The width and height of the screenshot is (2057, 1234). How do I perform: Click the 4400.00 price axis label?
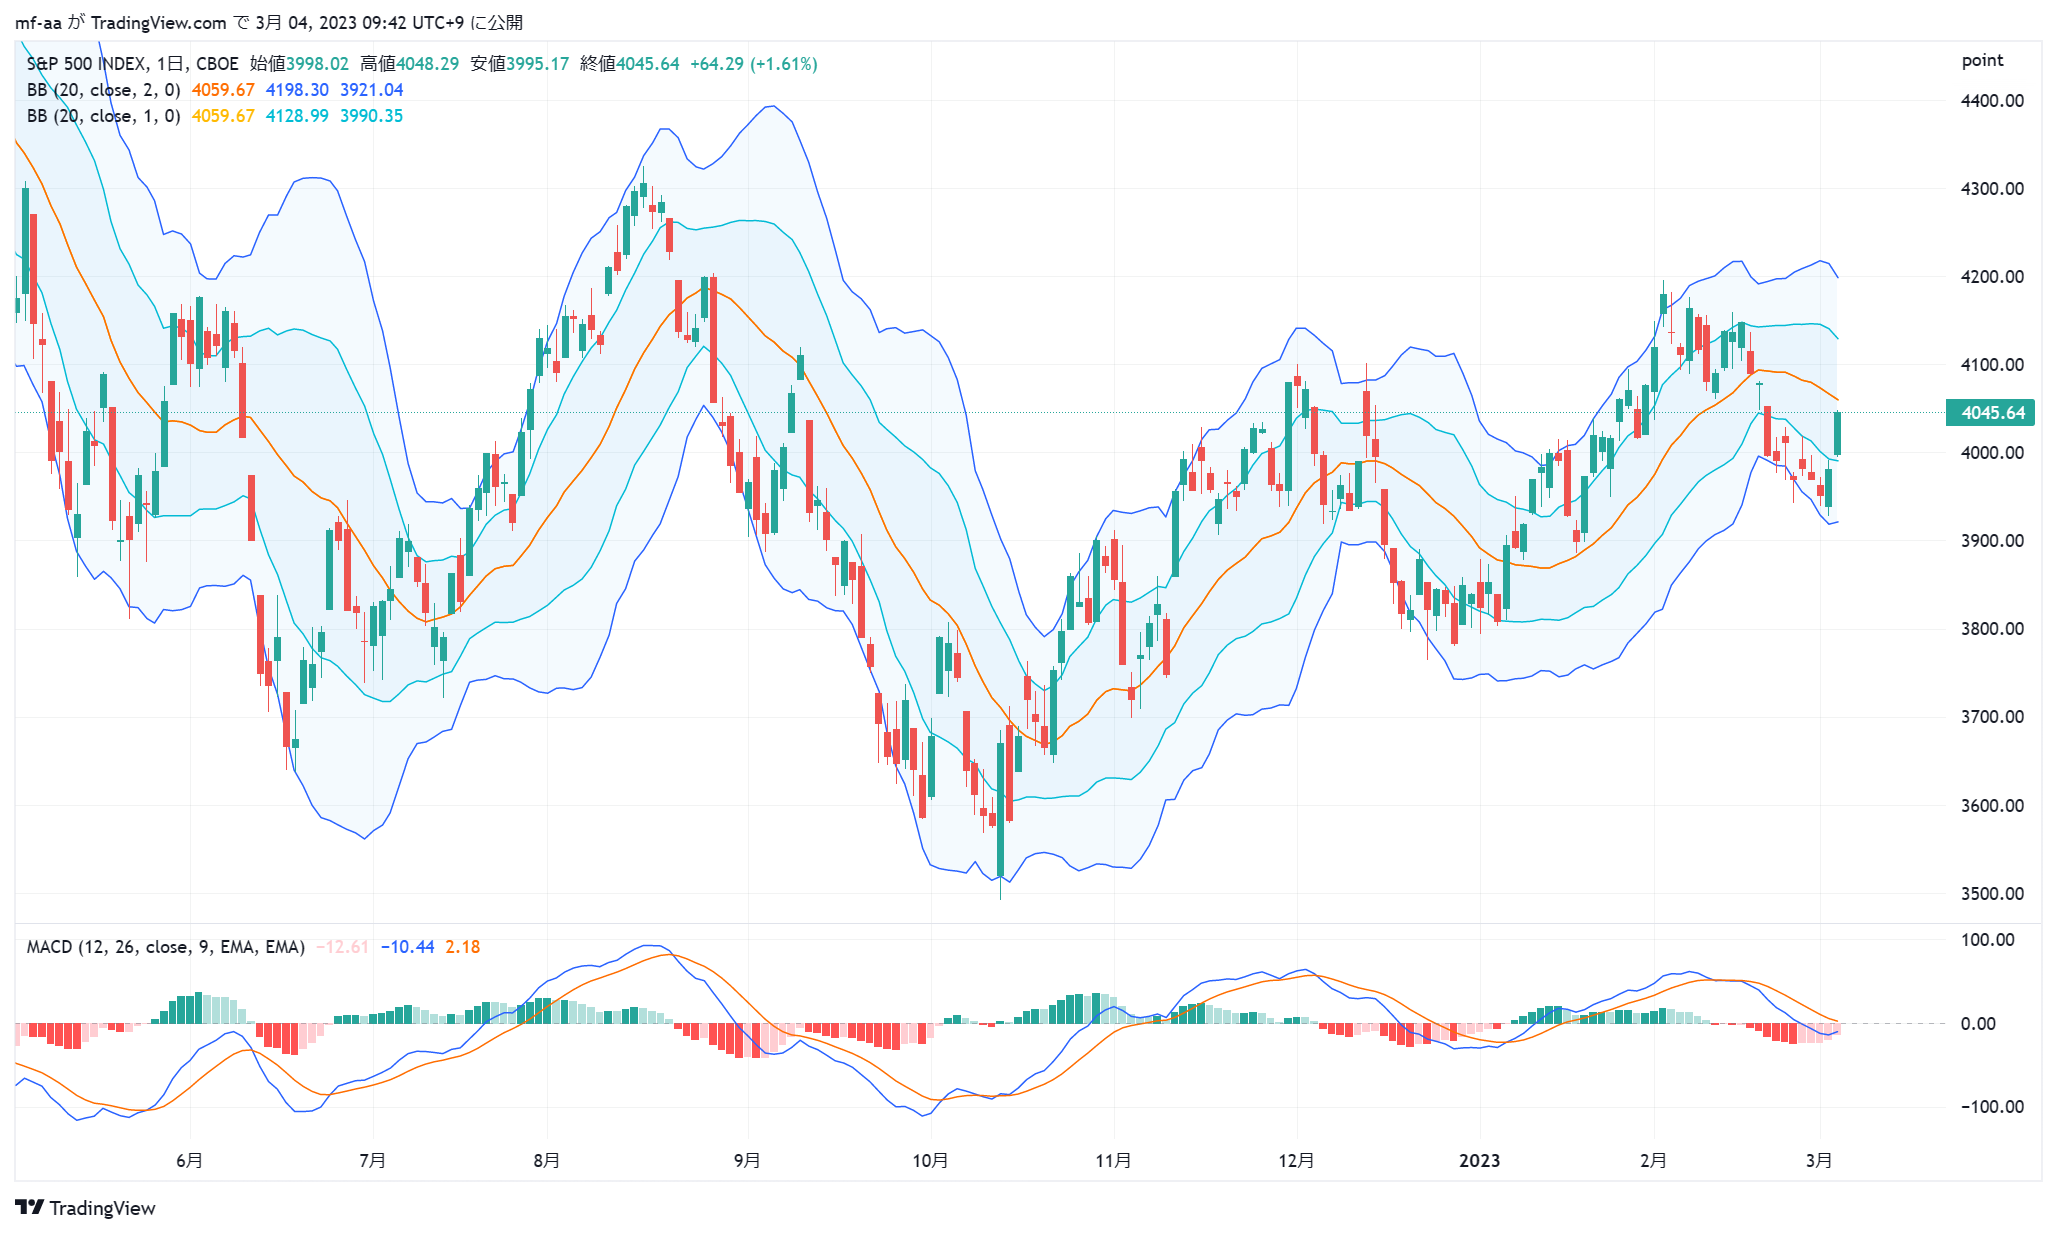click(x=1993, y=101)
